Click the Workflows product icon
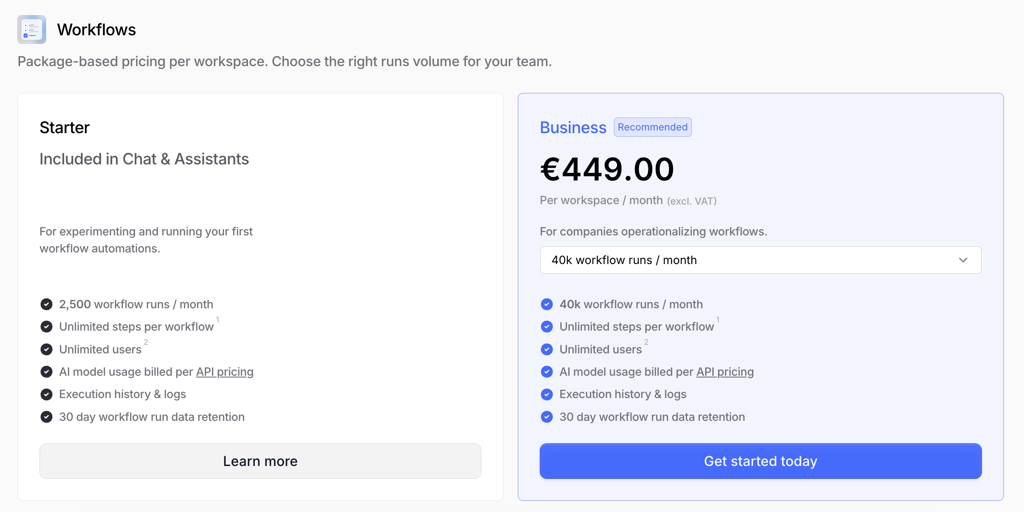The height and width of the screenshot is (512, 1024). coord(31,29)
